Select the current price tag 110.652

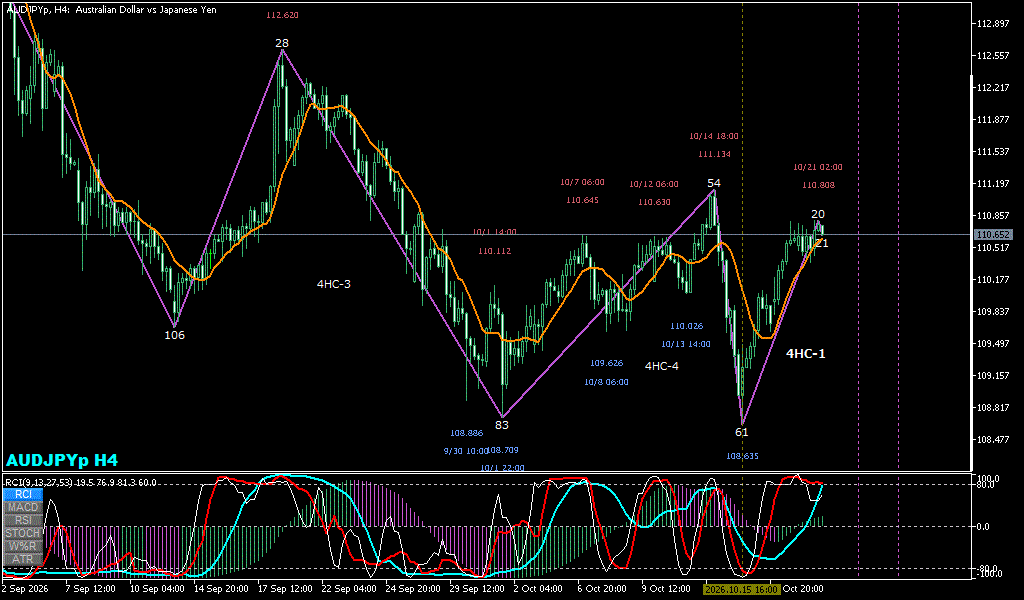click(x=993, y=234)
